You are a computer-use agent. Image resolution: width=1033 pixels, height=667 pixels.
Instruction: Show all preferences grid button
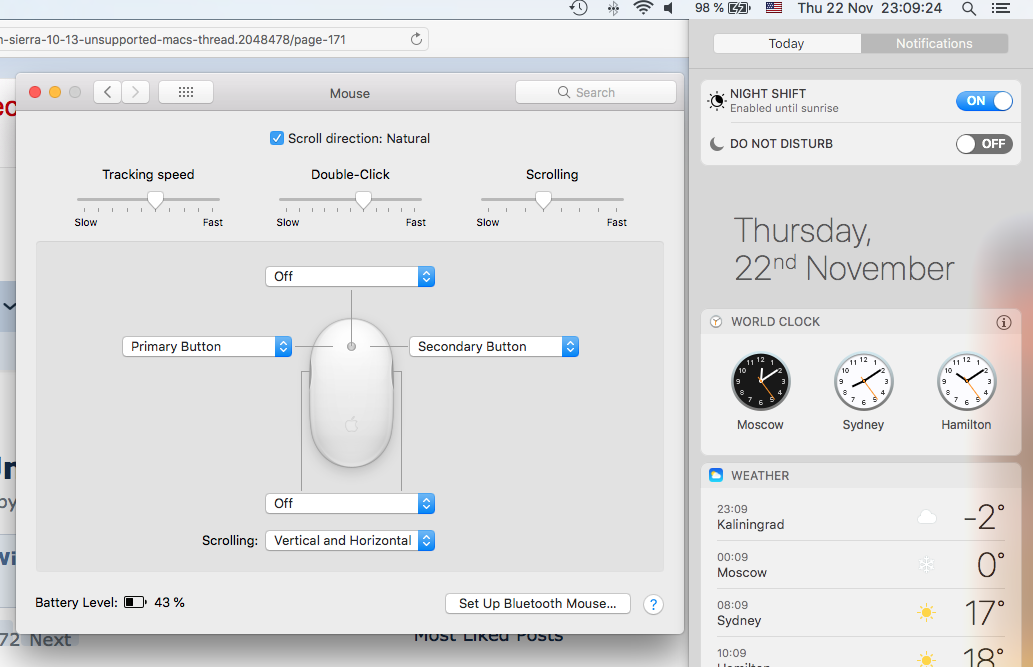[186, 92]
